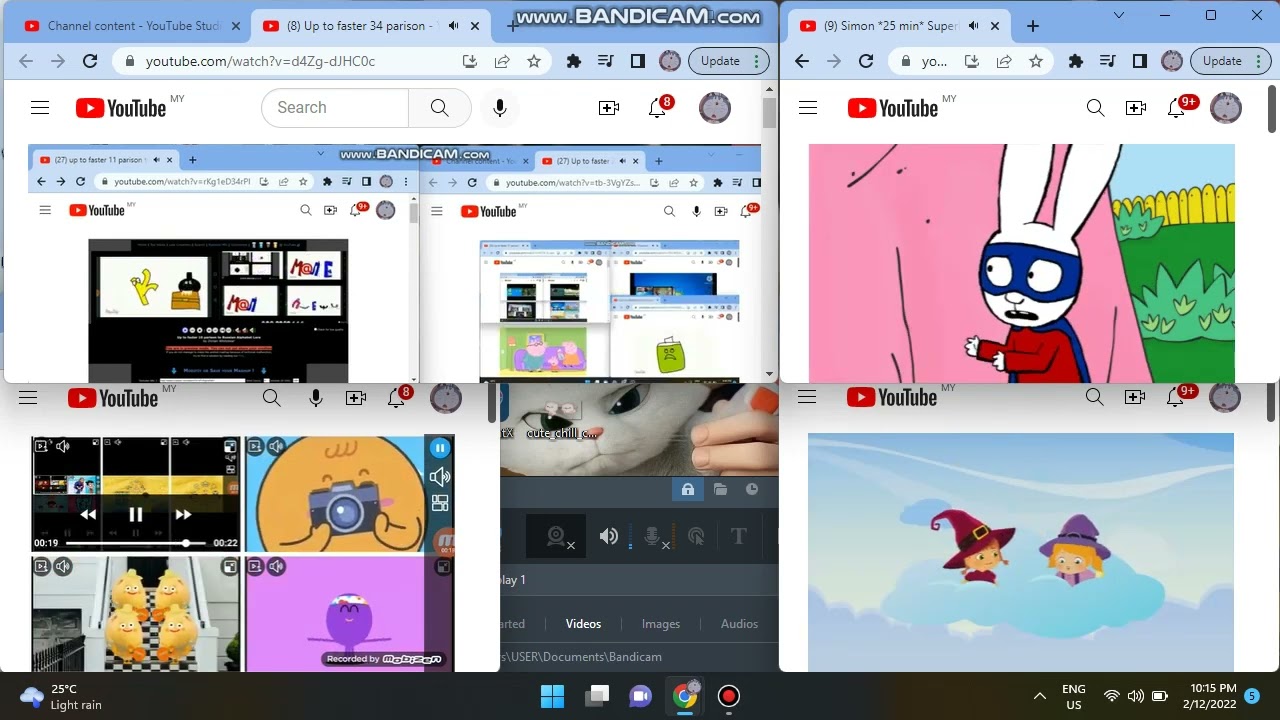Open the tab search chevron in right Chrome window
Viewport: 1280px width, 720px height.
tap(1119, 15)
